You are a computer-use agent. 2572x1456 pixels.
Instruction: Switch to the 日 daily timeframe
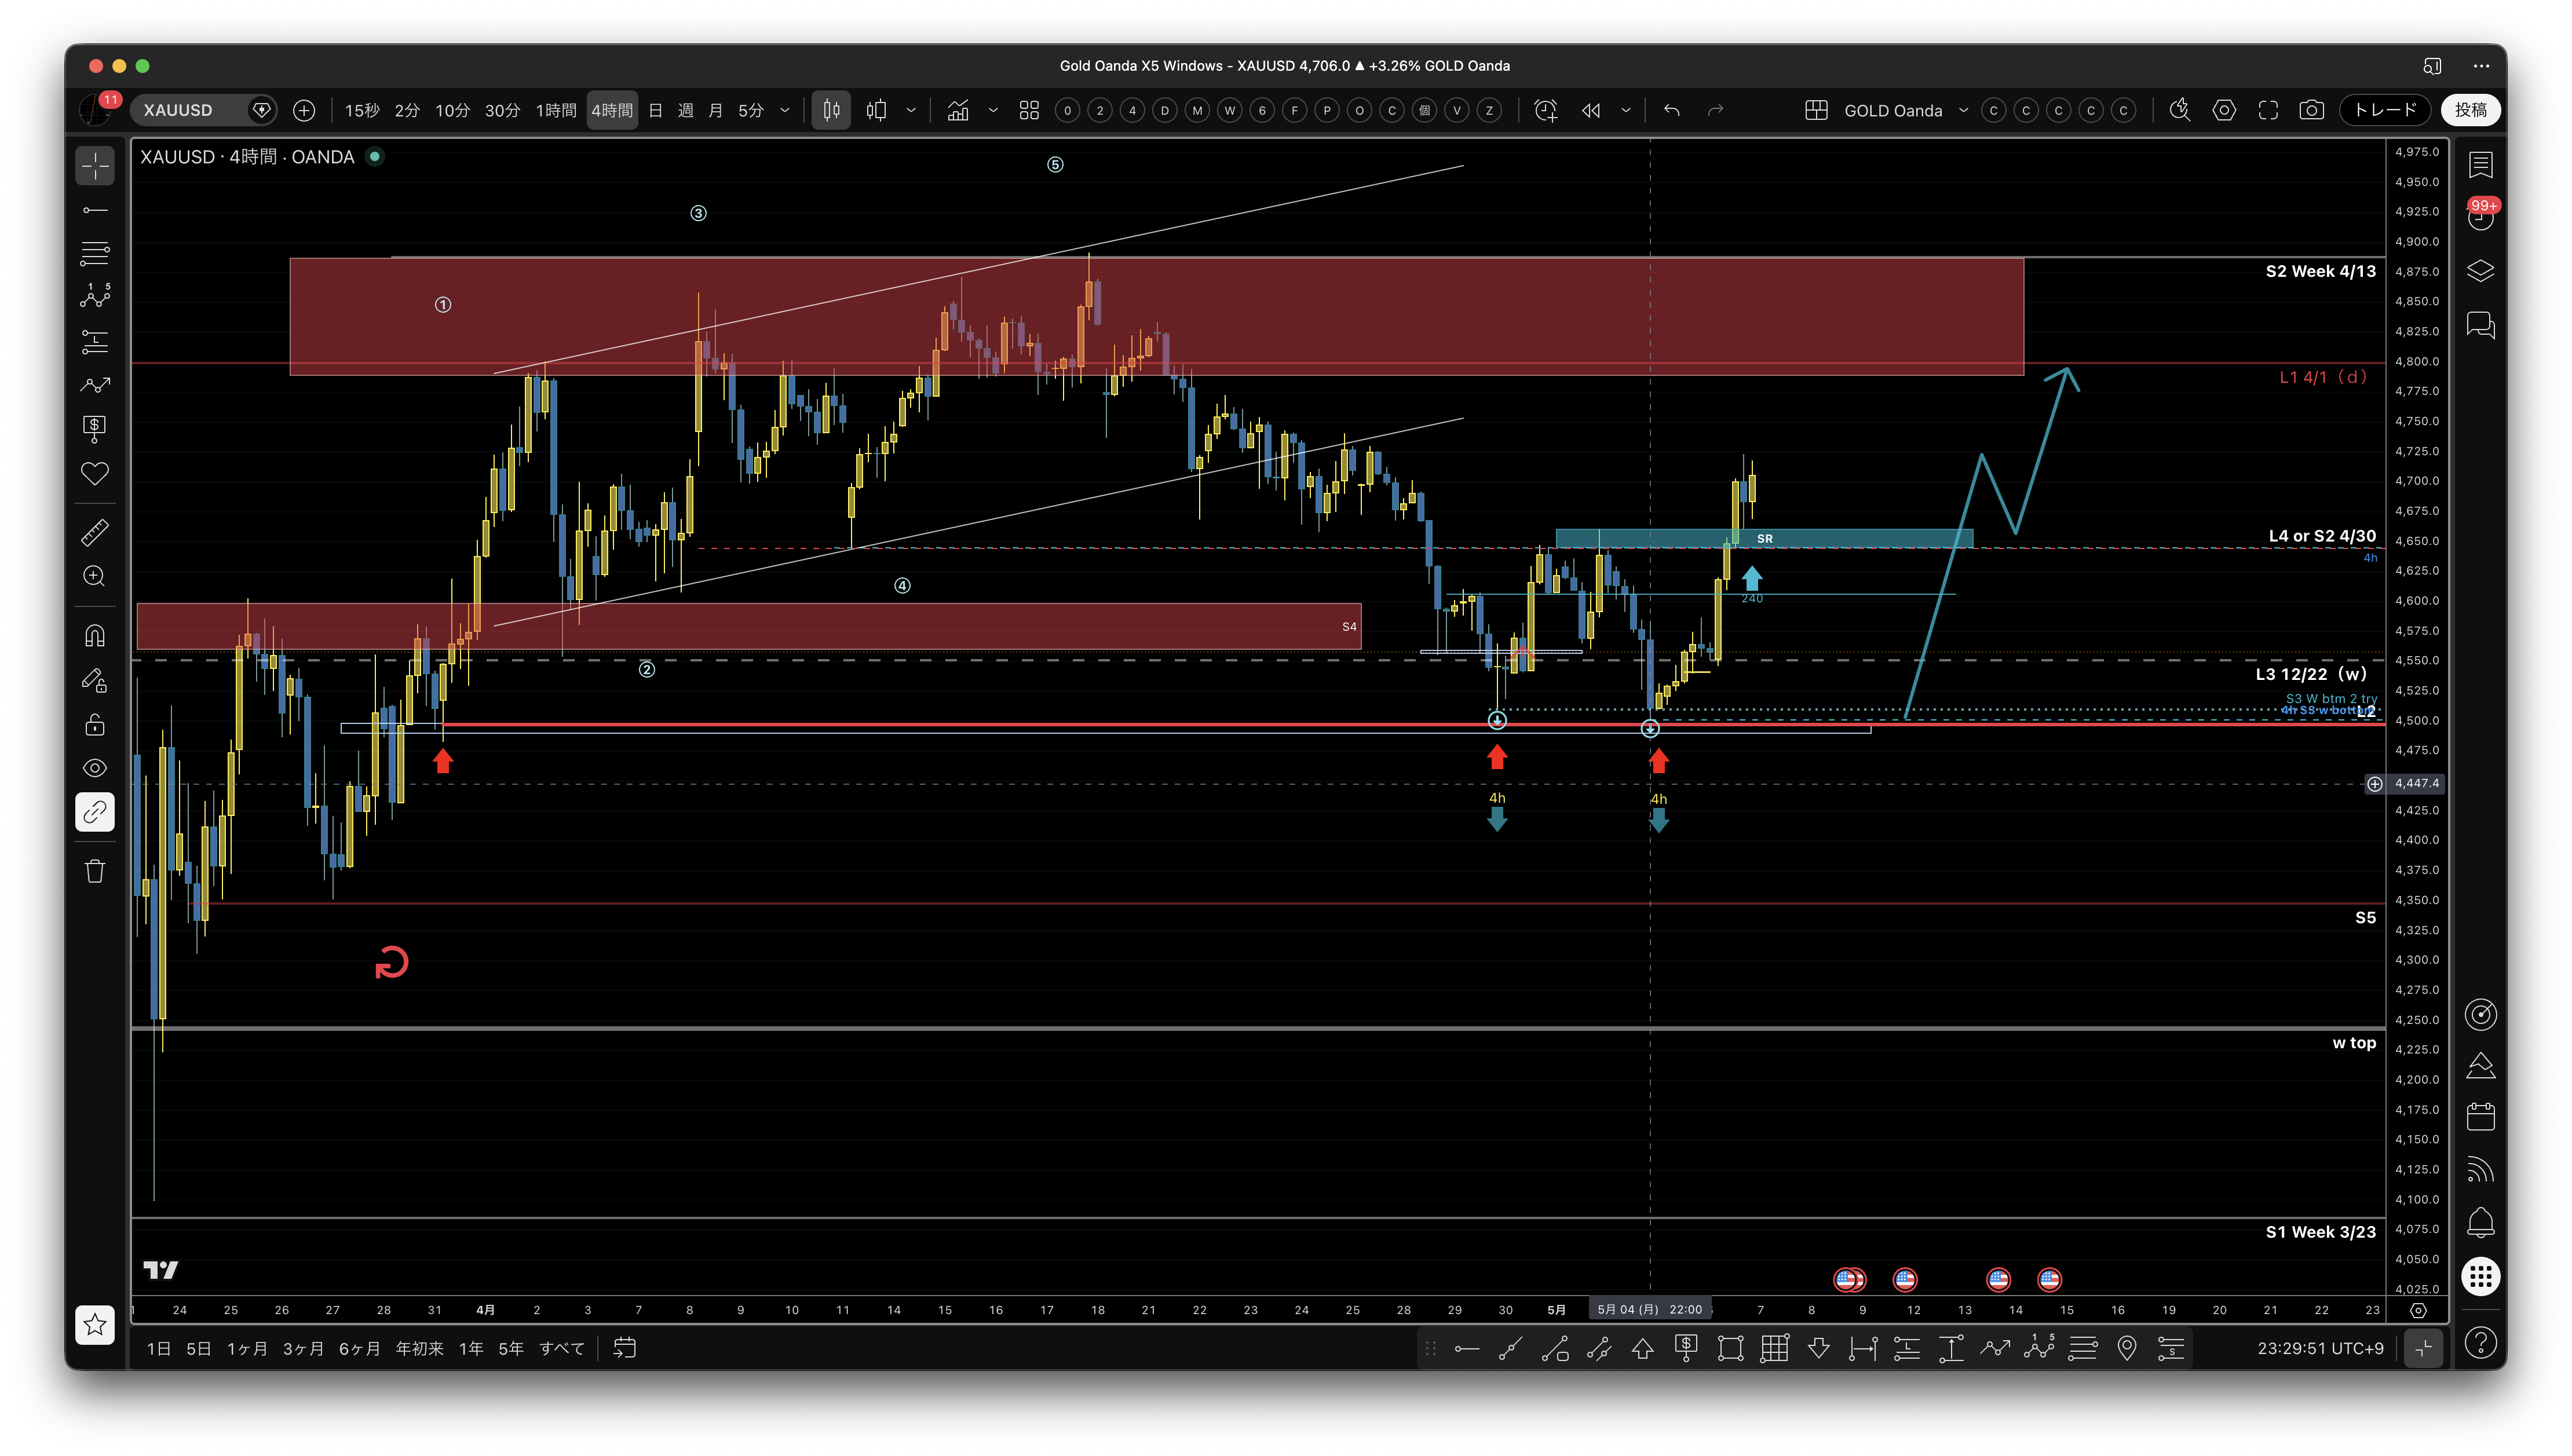pyautogui.click(x=656, y=110)
